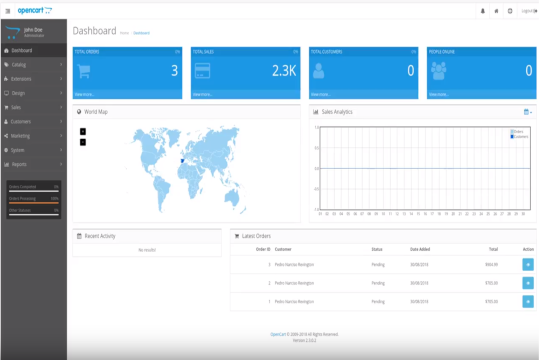Open the notifications bell icon

(482, 11)
